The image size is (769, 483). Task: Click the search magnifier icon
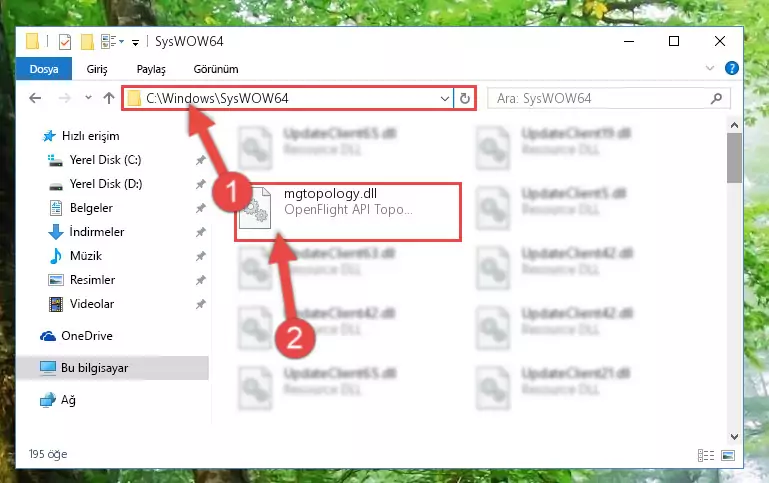(x=716, y=99)
